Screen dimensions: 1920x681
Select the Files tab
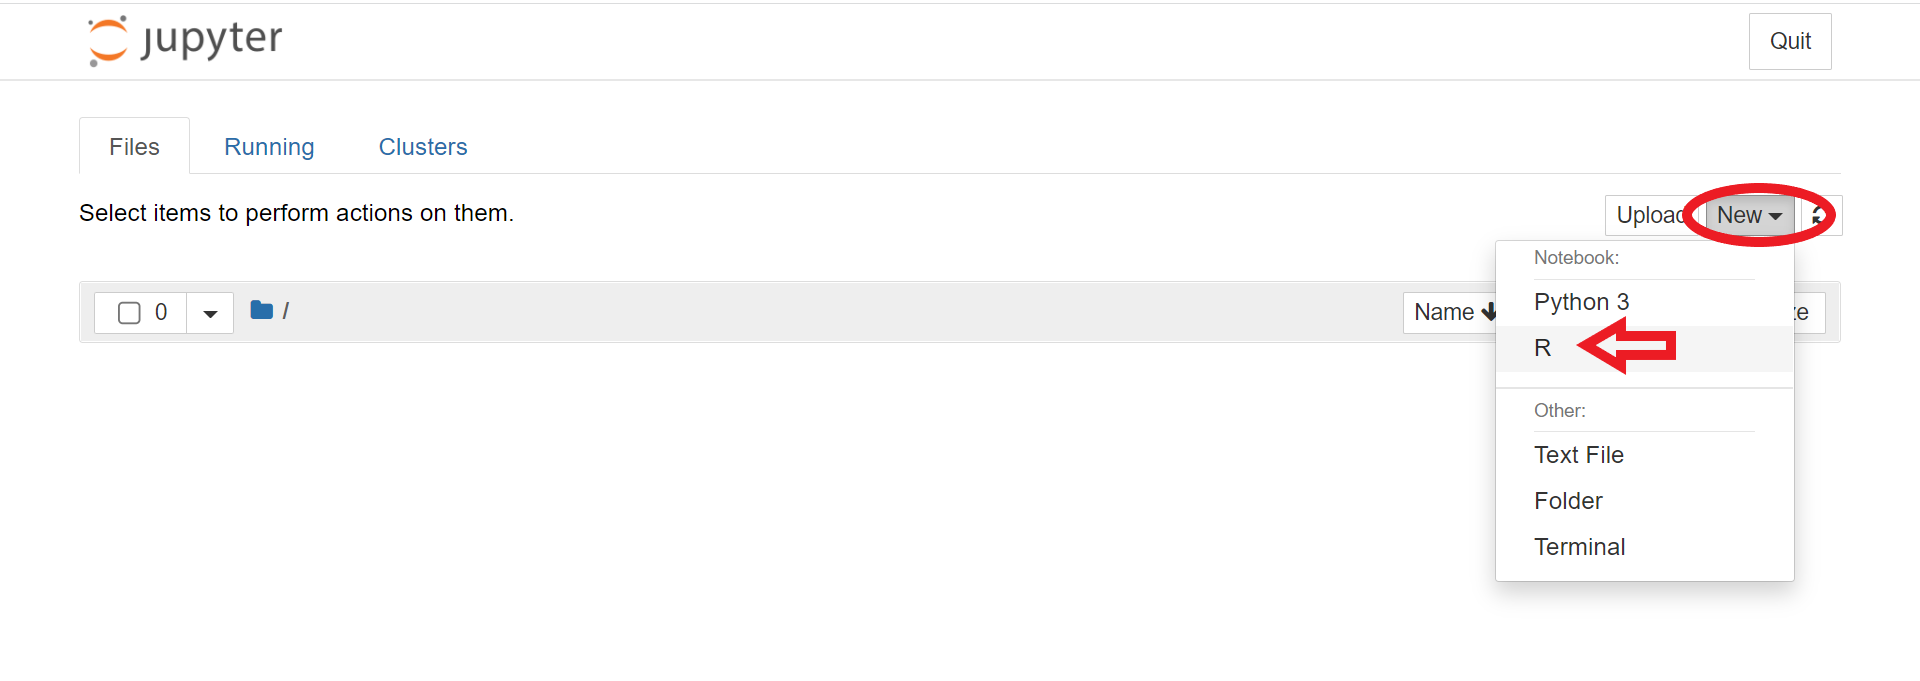[134, 147]
